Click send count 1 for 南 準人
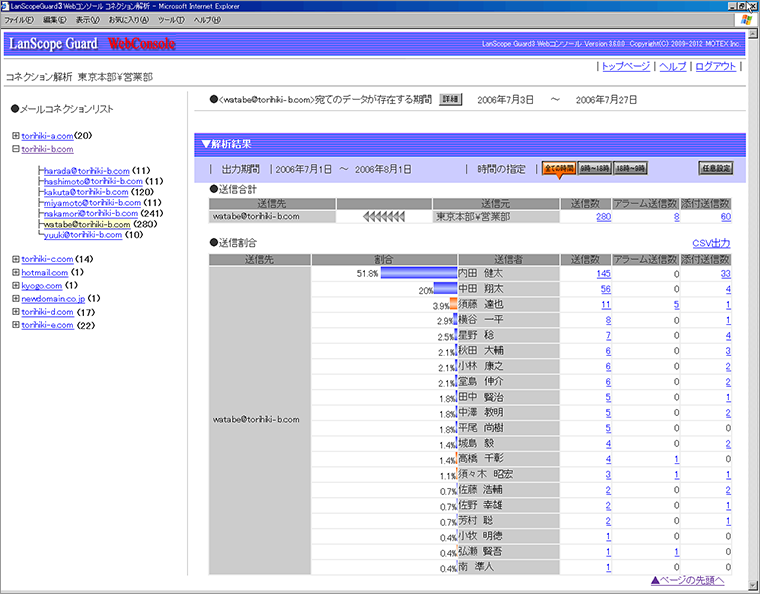 (x=608, y=567)
